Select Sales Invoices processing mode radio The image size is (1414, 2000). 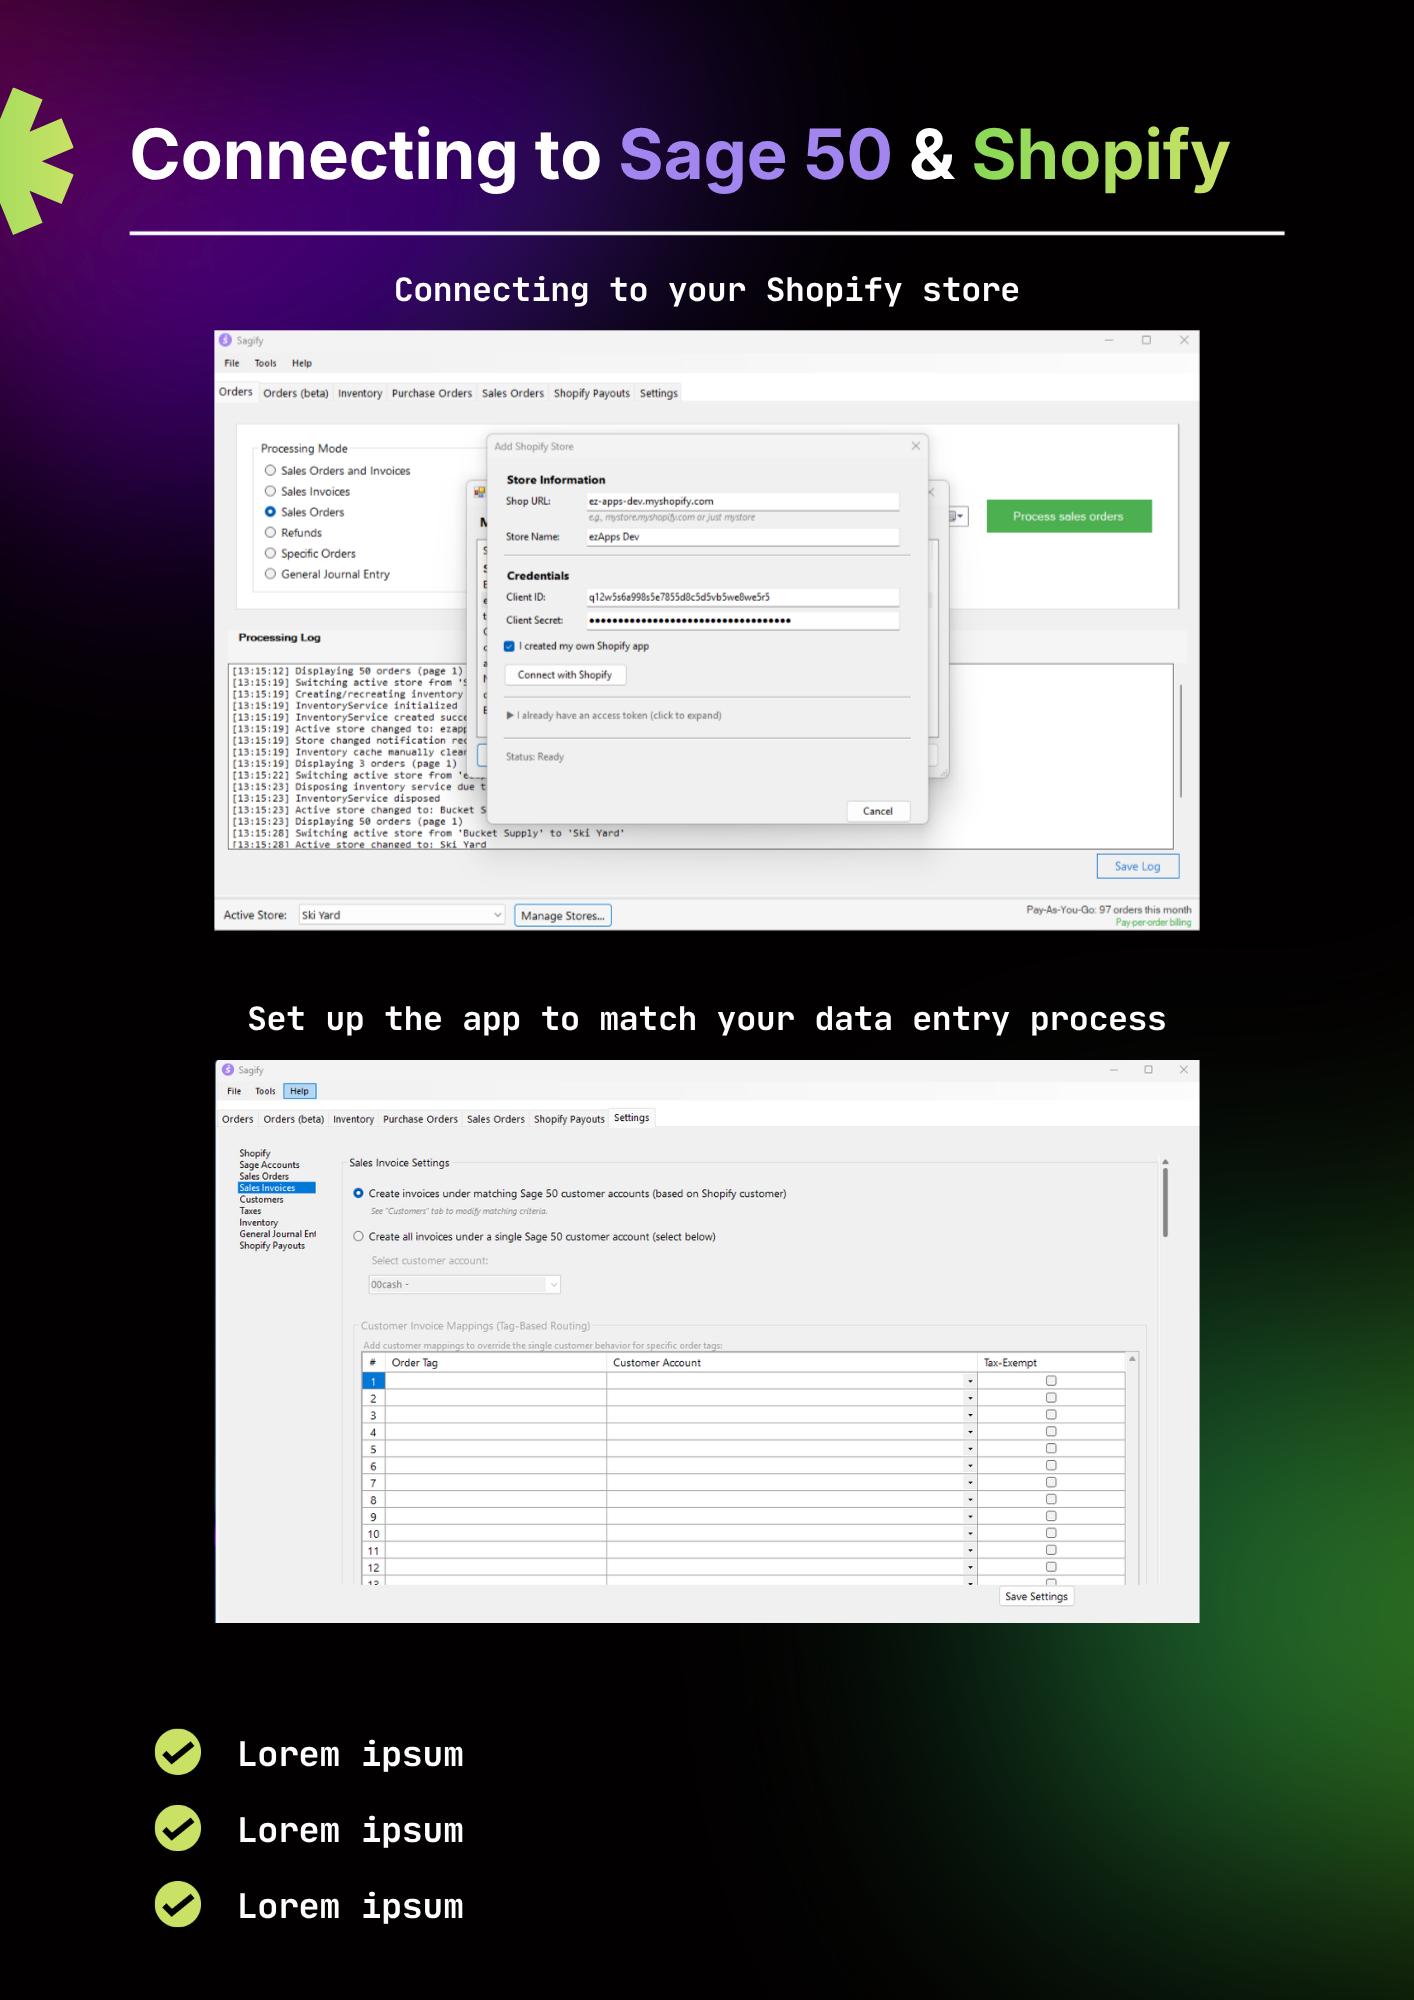[x=270, y=491]
